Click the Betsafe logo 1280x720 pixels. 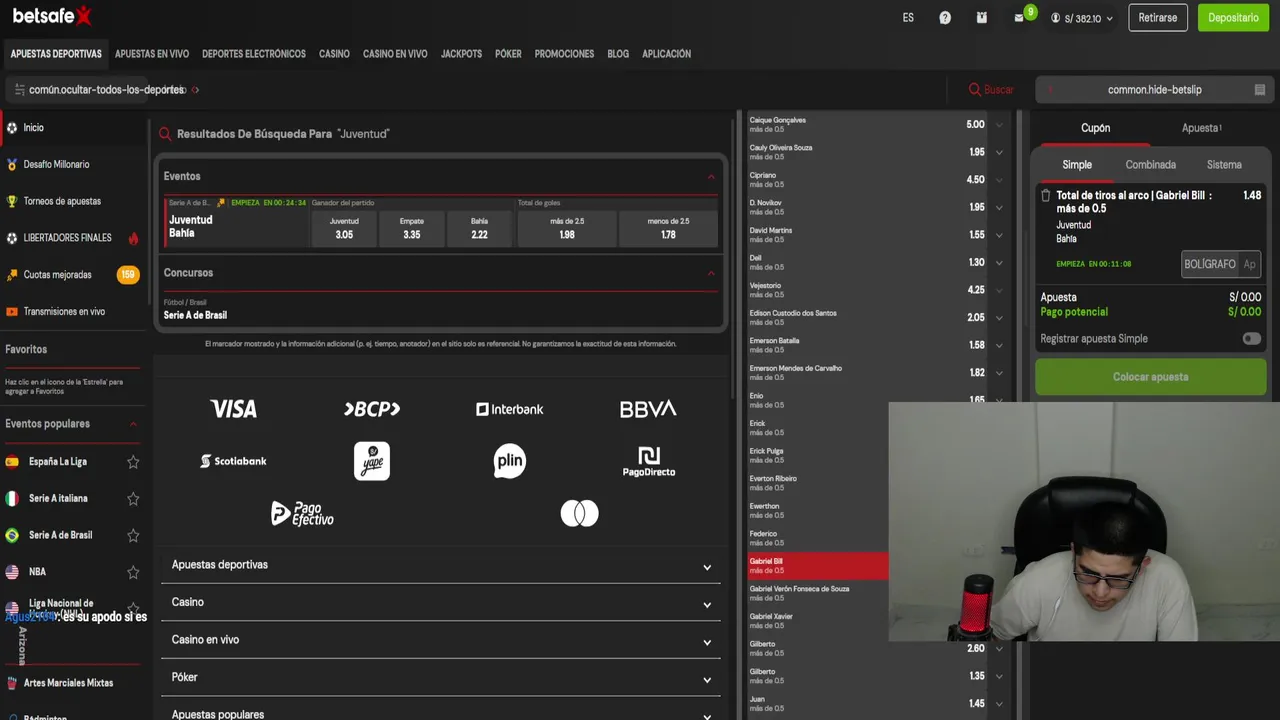click(x=52, y=16)
